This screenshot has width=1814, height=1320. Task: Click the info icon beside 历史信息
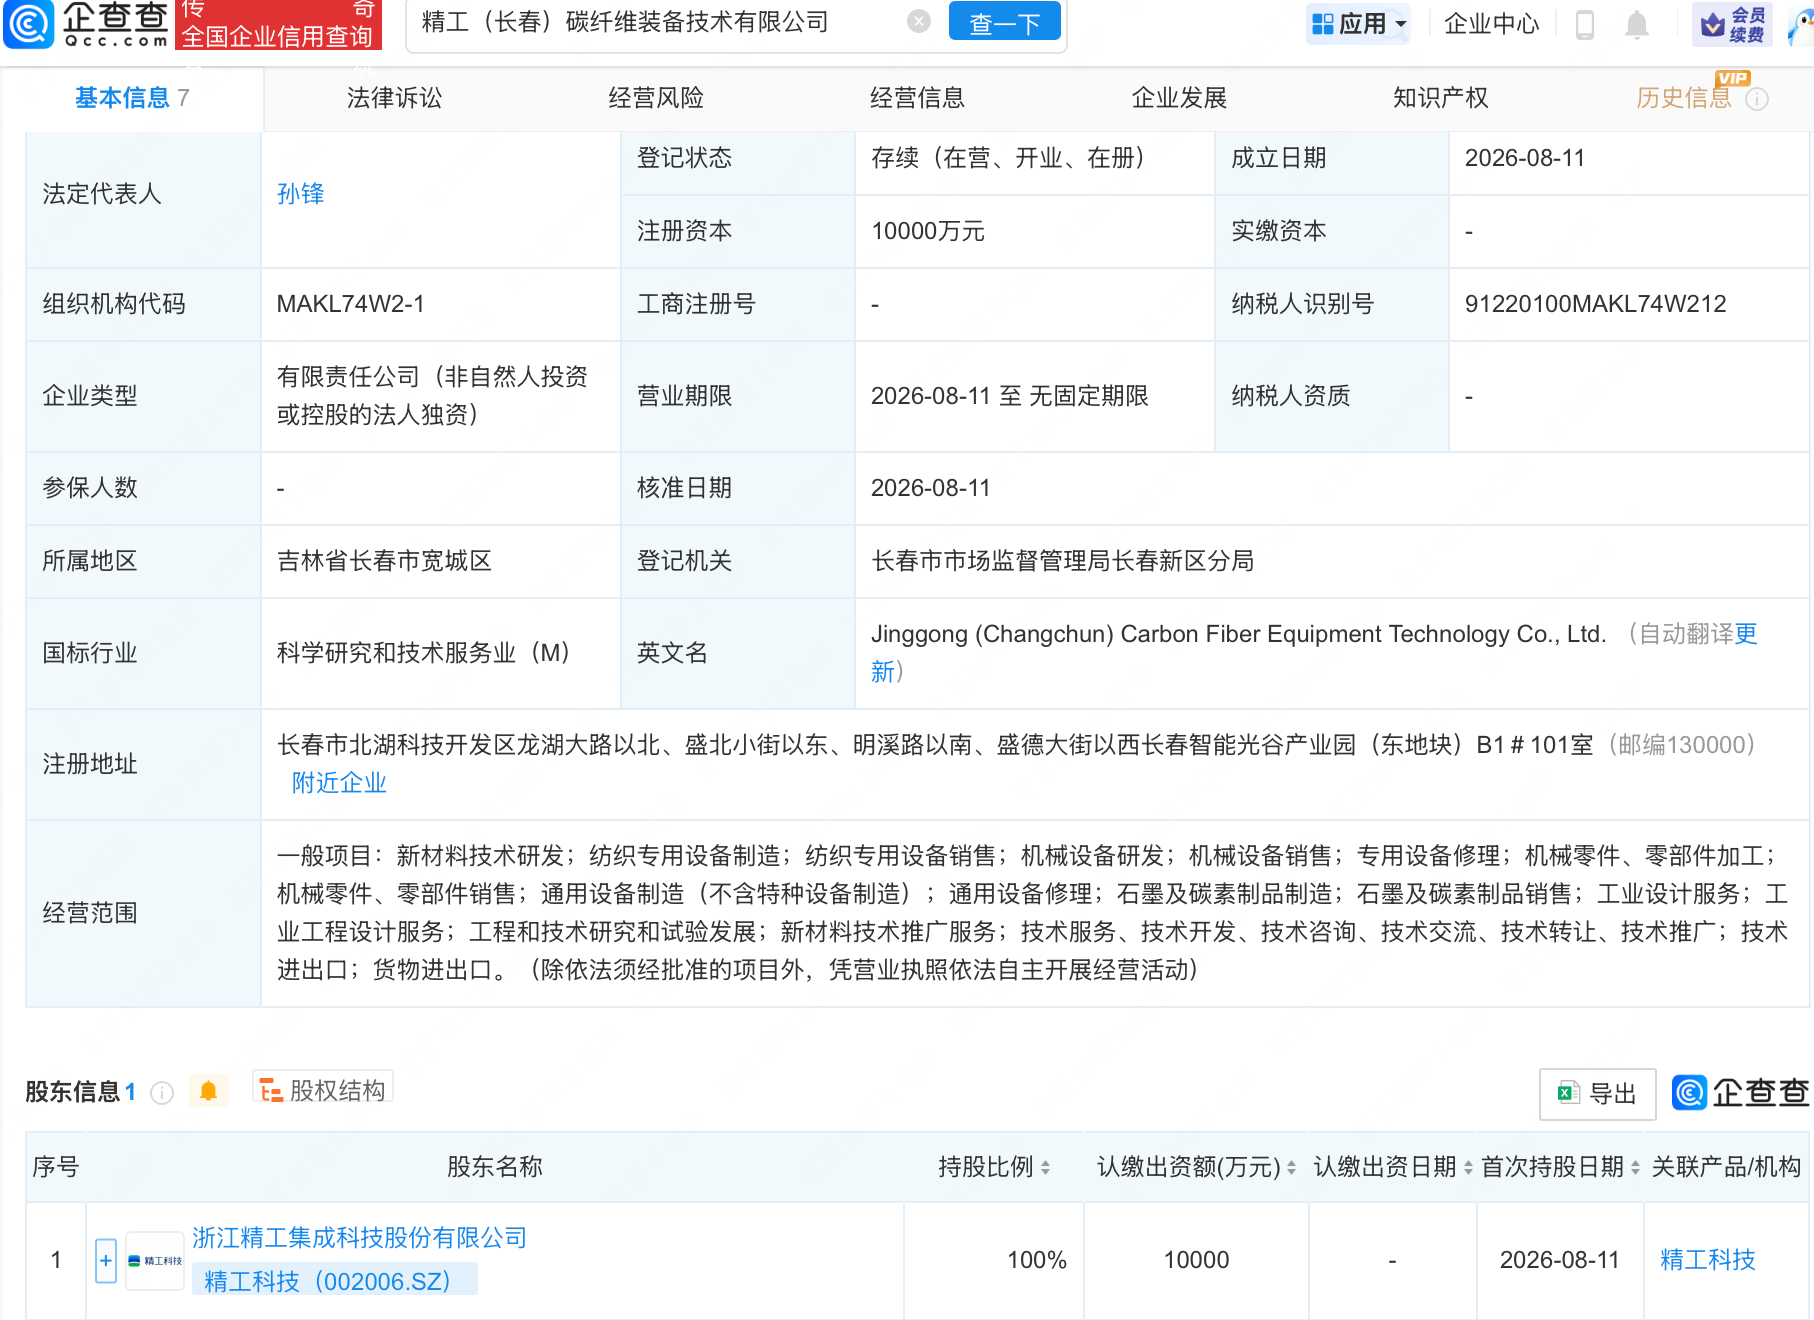coord(1757,99)
